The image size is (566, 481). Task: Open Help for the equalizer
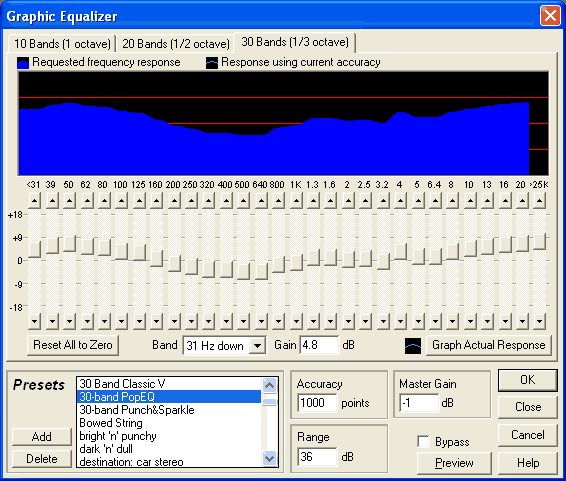coord(527,463)
